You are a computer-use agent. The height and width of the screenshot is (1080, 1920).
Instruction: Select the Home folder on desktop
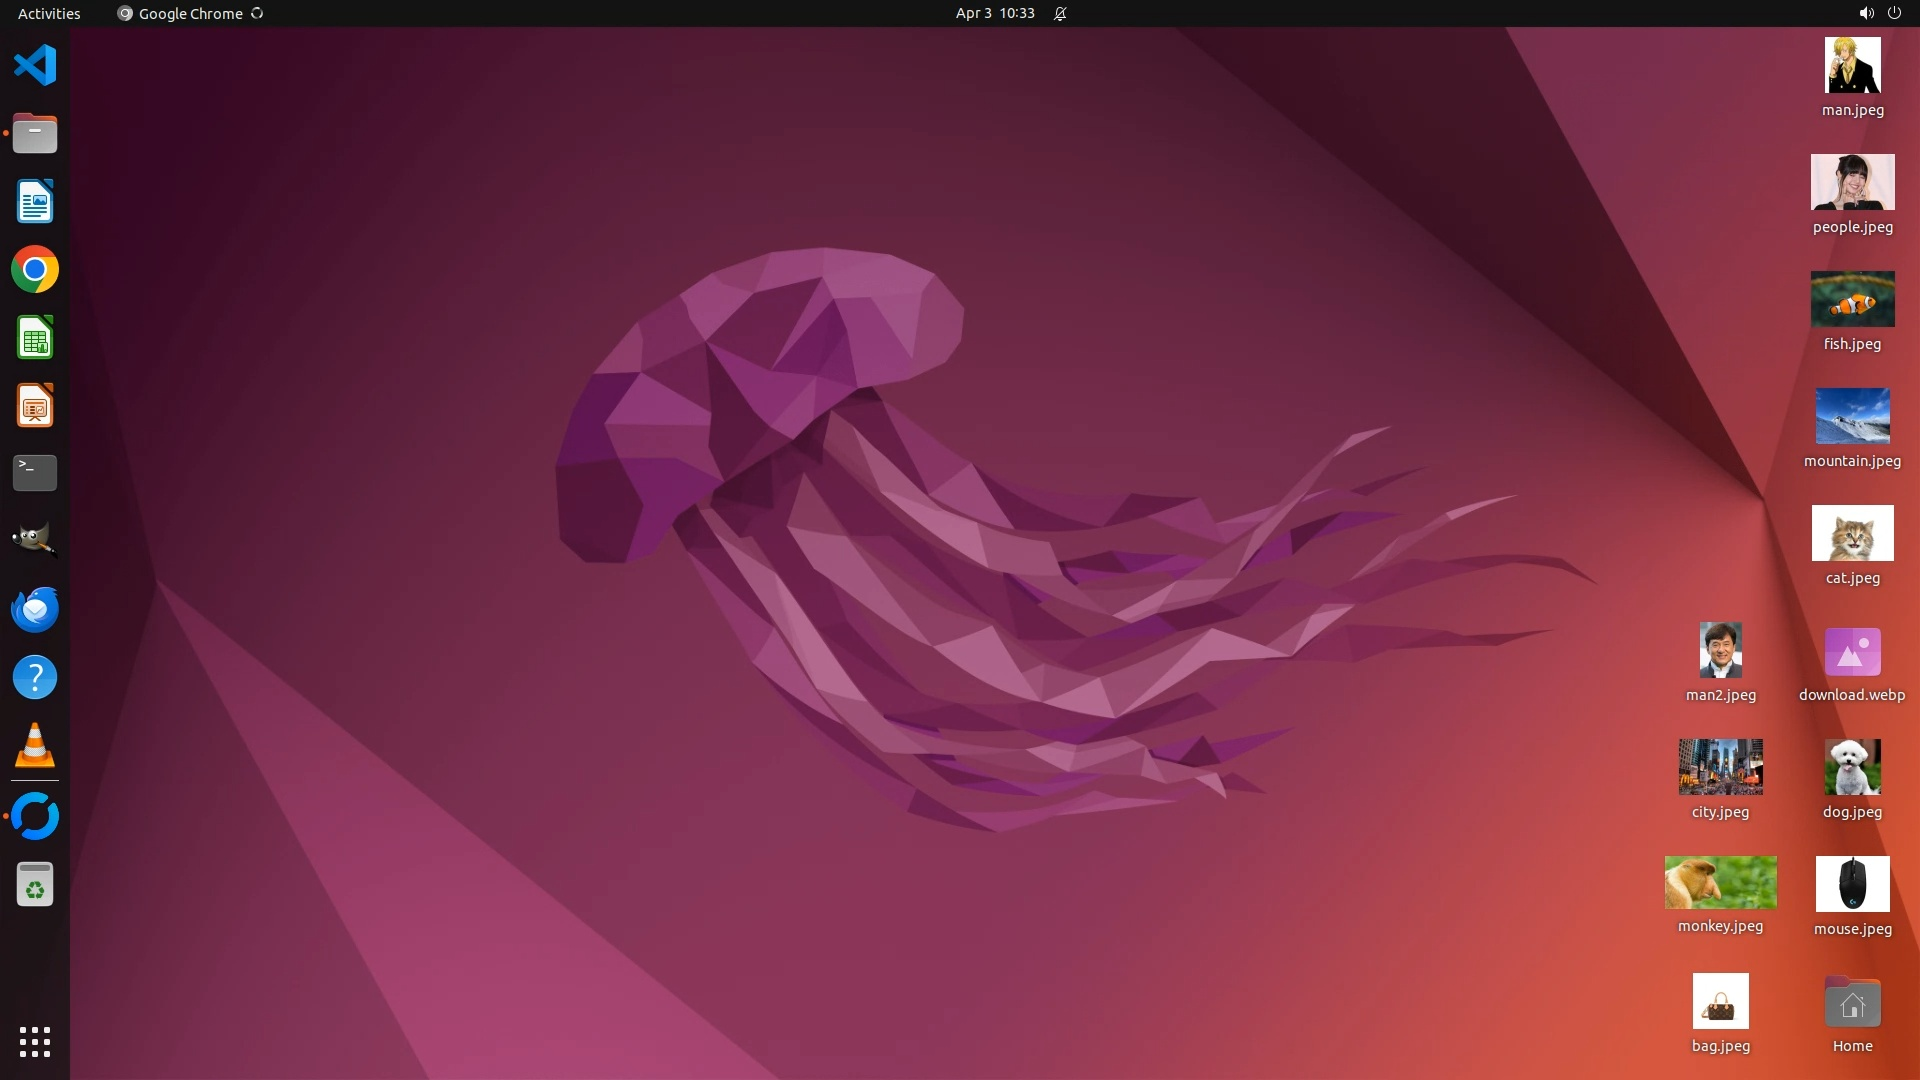pos(1852,1003)
